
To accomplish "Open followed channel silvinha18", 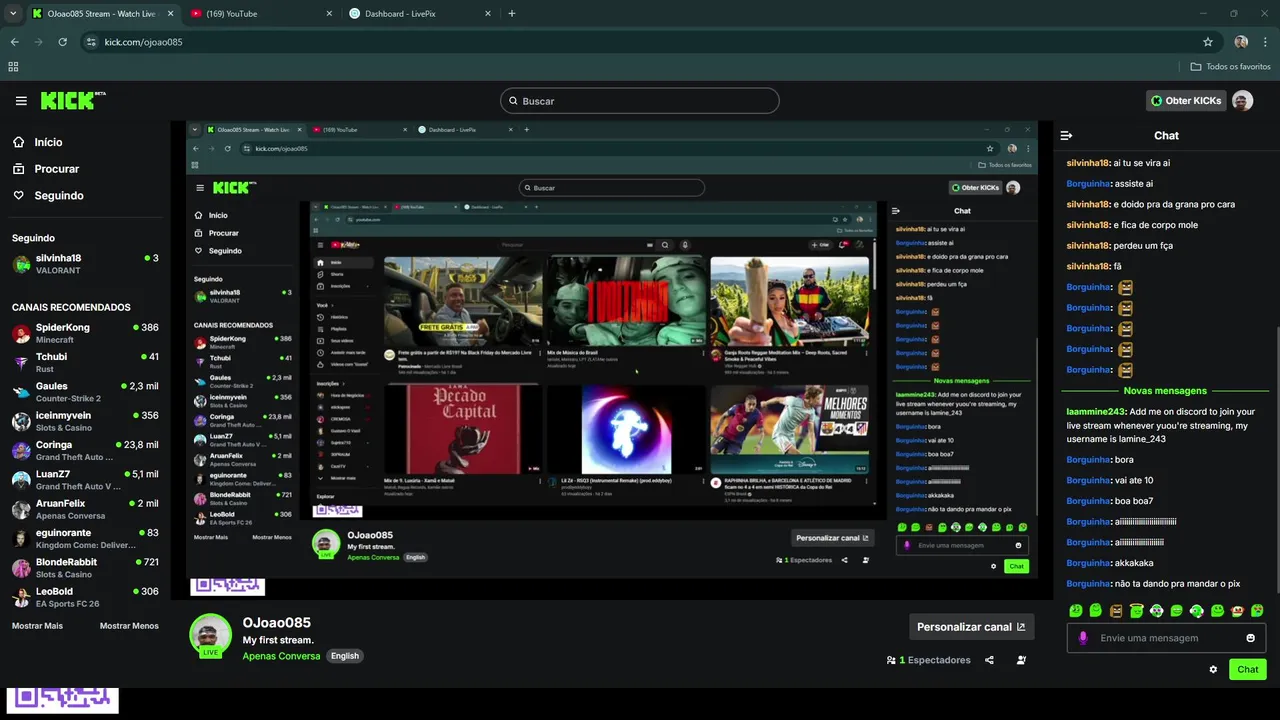I will click(85, 264).
